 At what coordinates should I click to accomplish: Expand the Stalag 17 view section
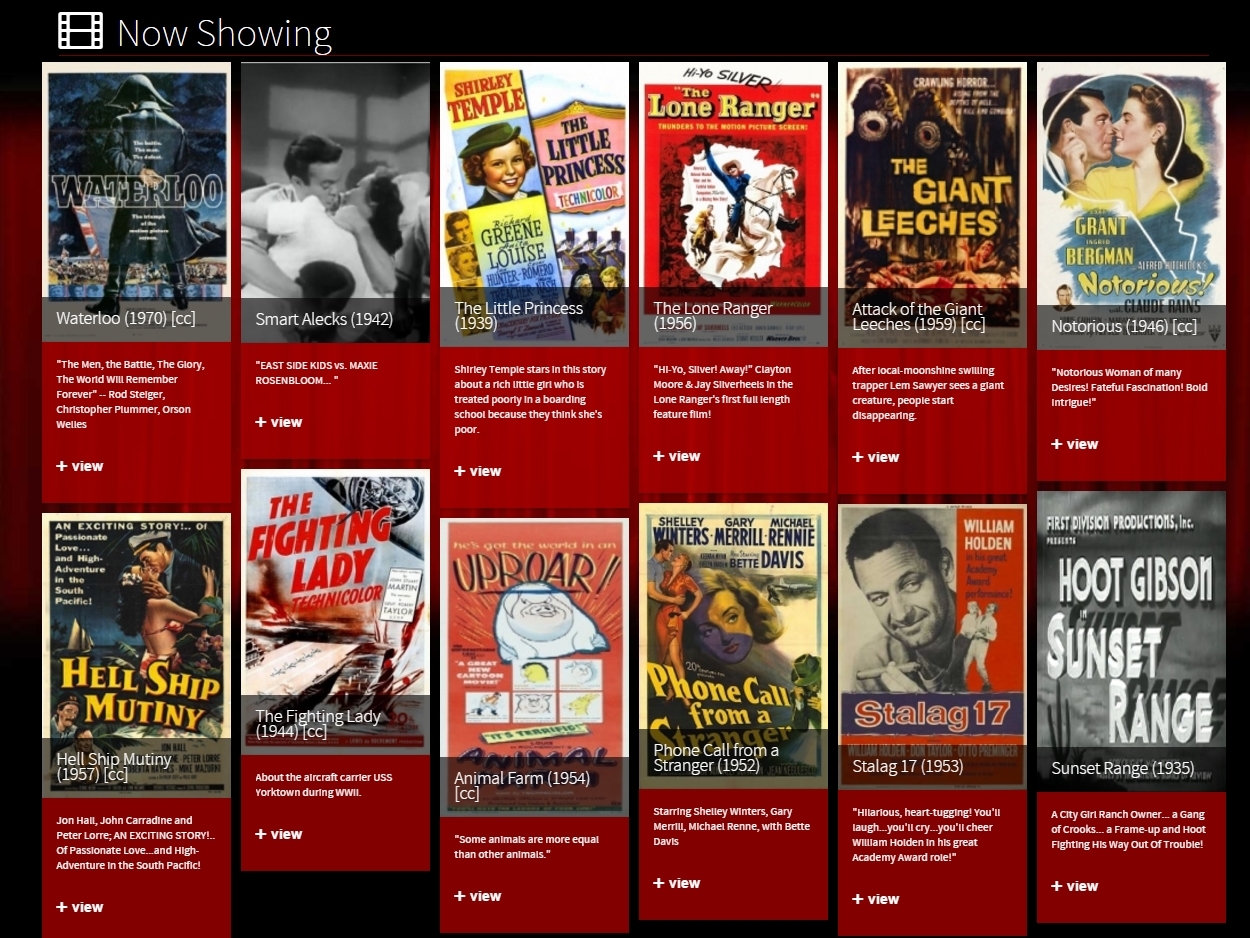876,898
